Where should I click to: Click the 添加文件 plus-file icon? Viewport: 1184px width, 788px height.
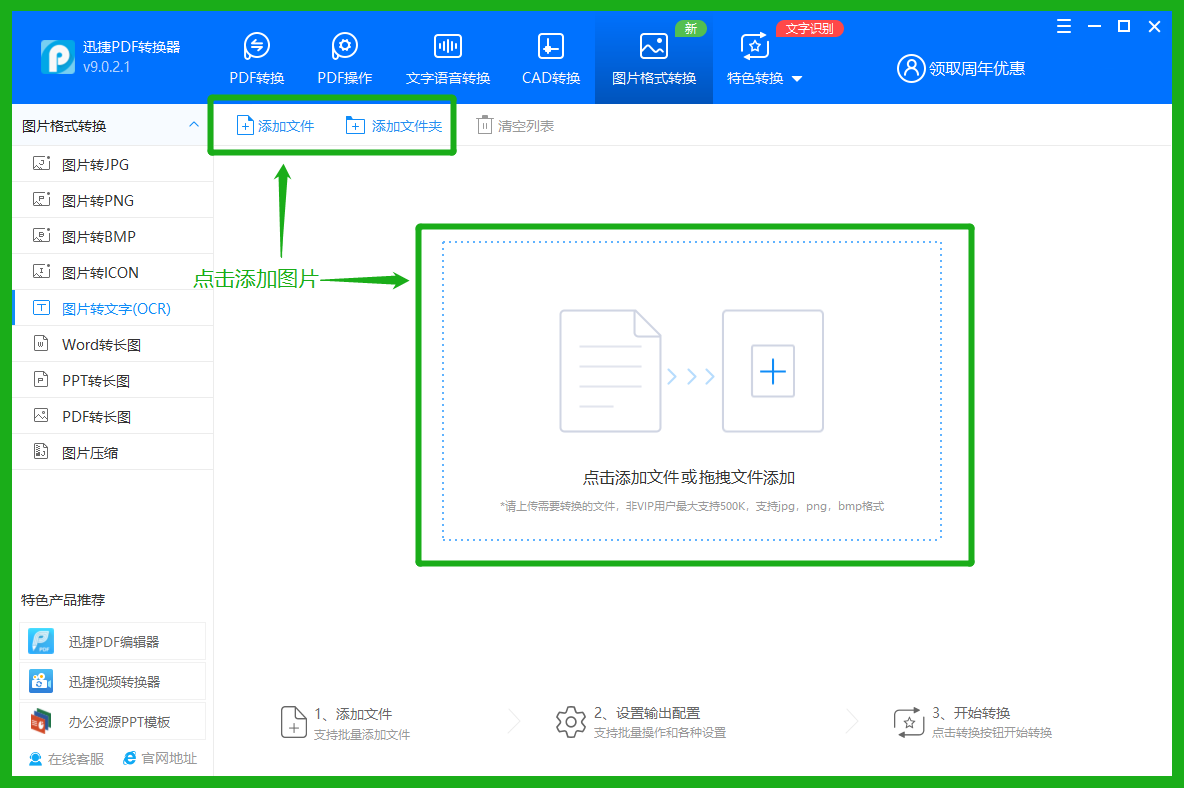245,125
